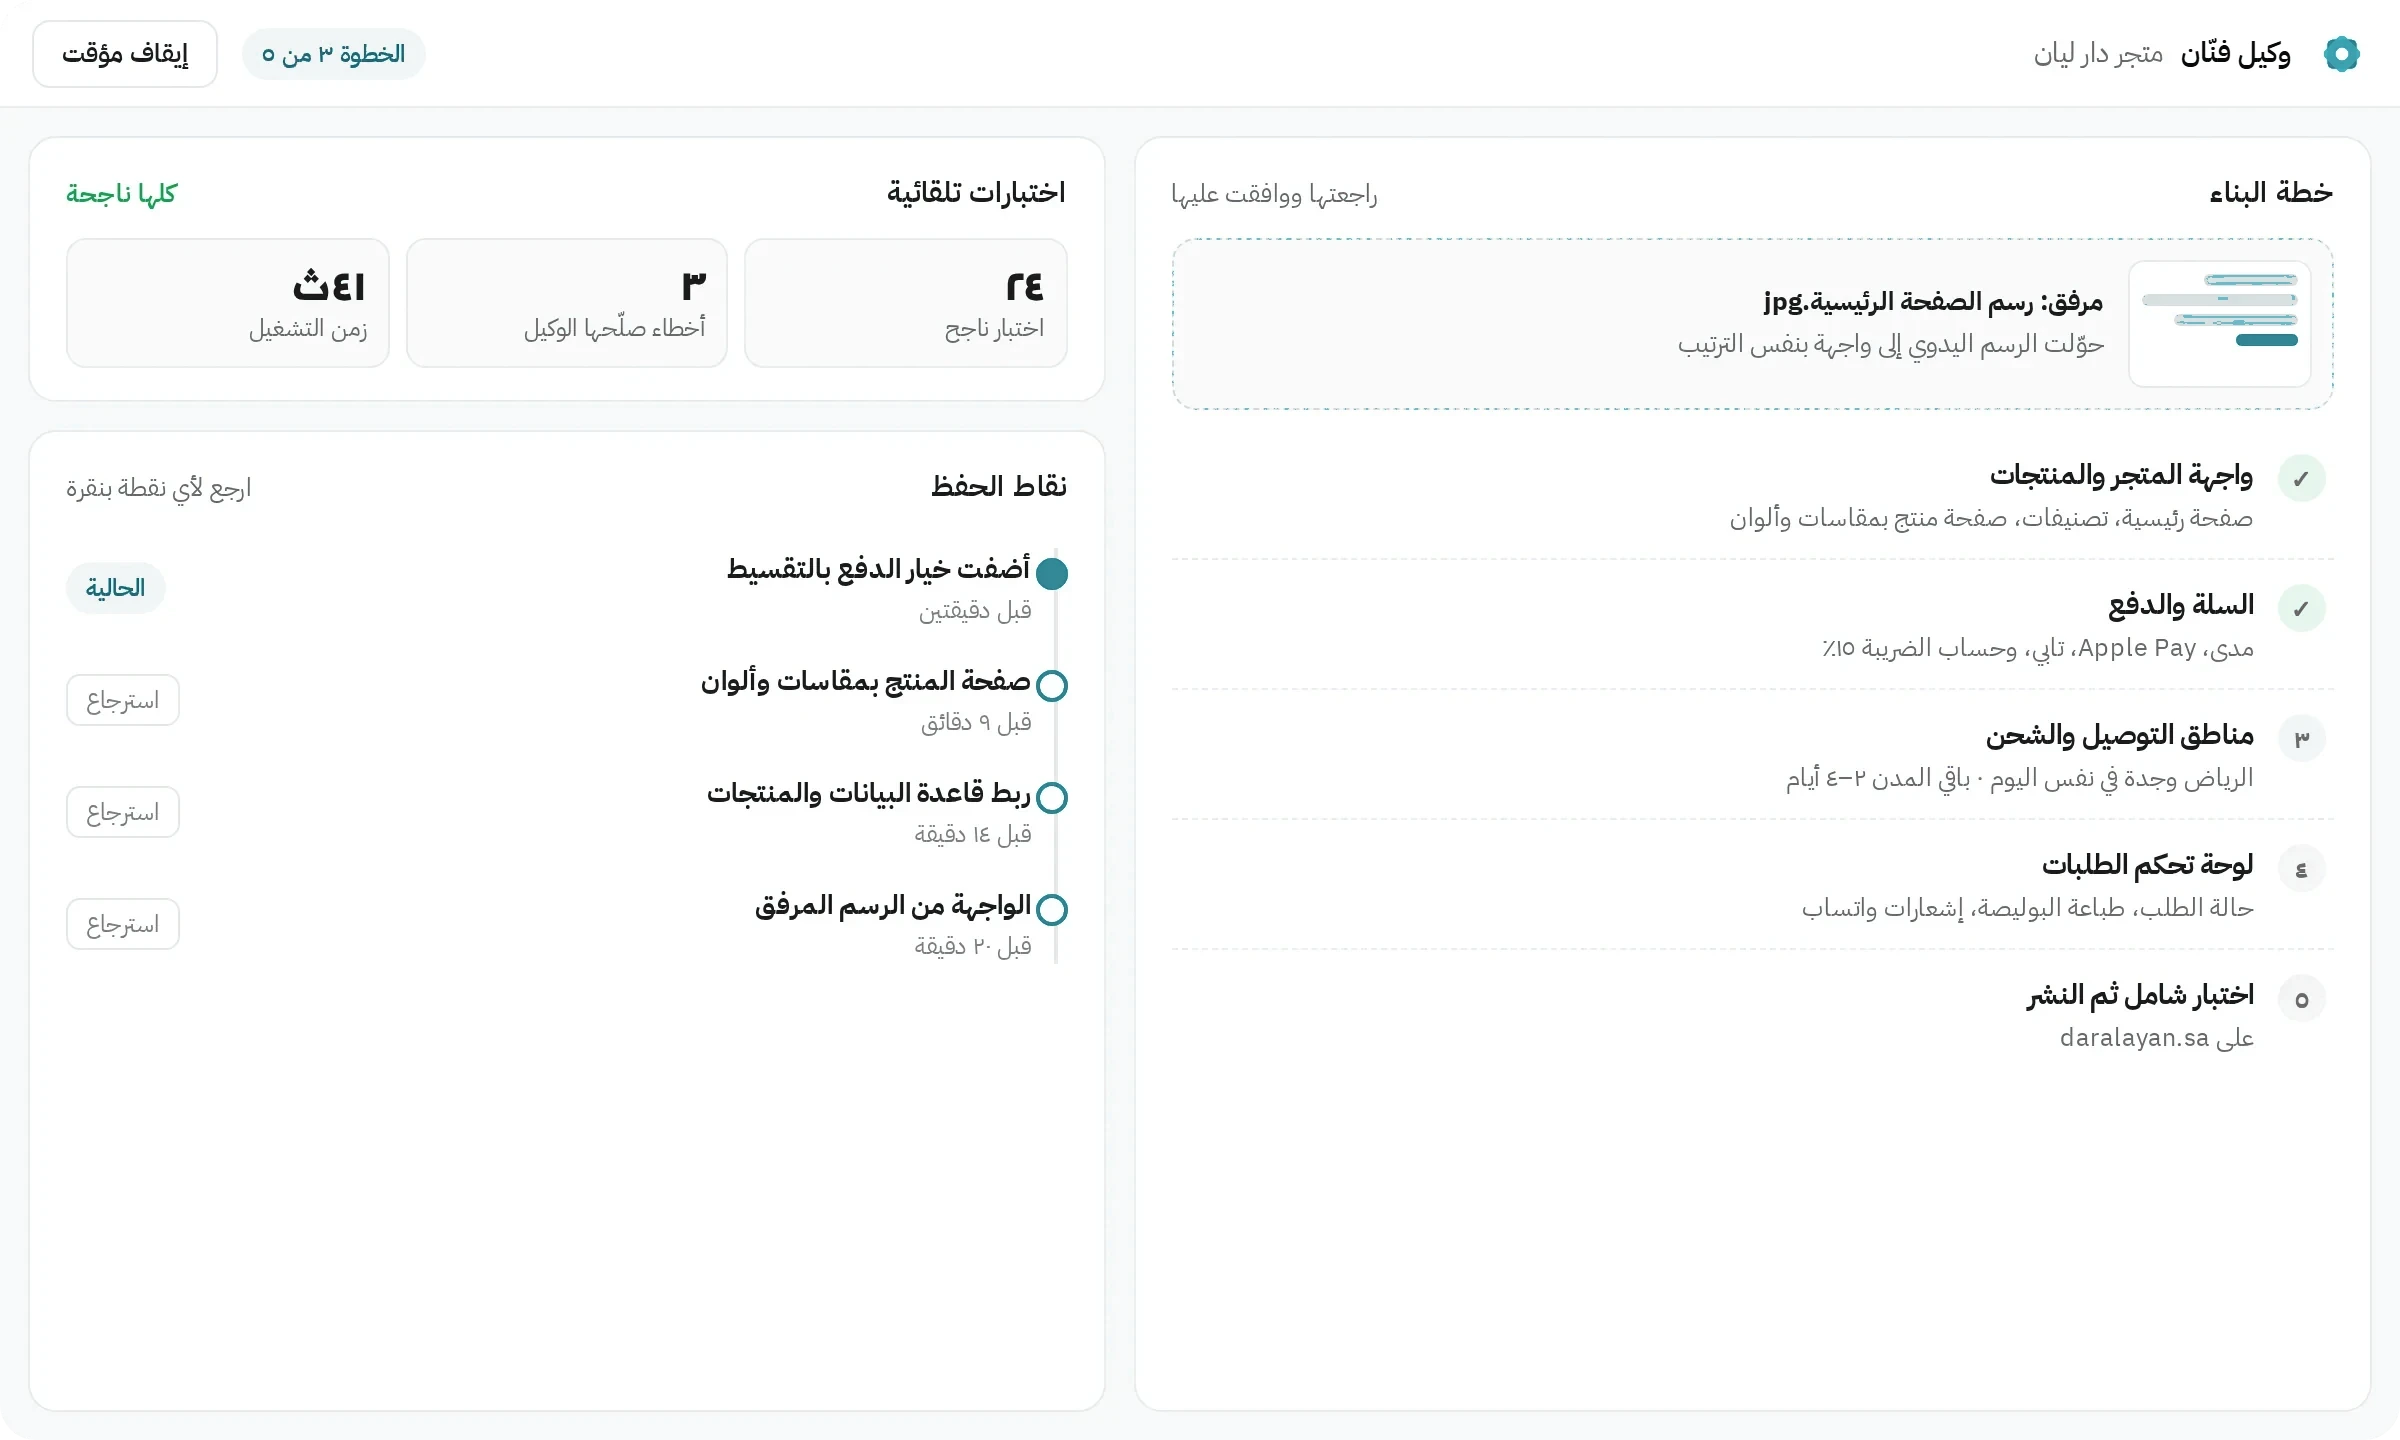
Task: Click the ارجع لأي نقطة بنقرة hint
Action: click(159, 488)
